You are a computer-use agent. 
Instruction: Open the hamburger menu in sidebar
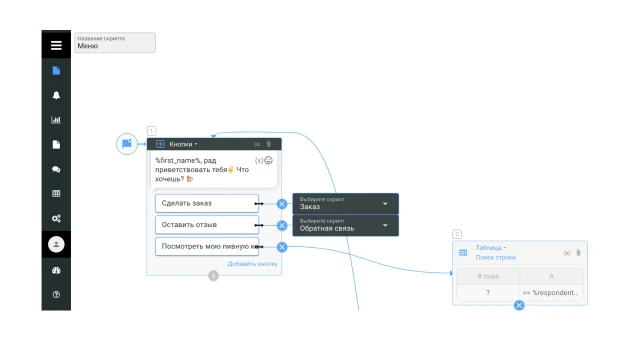point(56,45)
